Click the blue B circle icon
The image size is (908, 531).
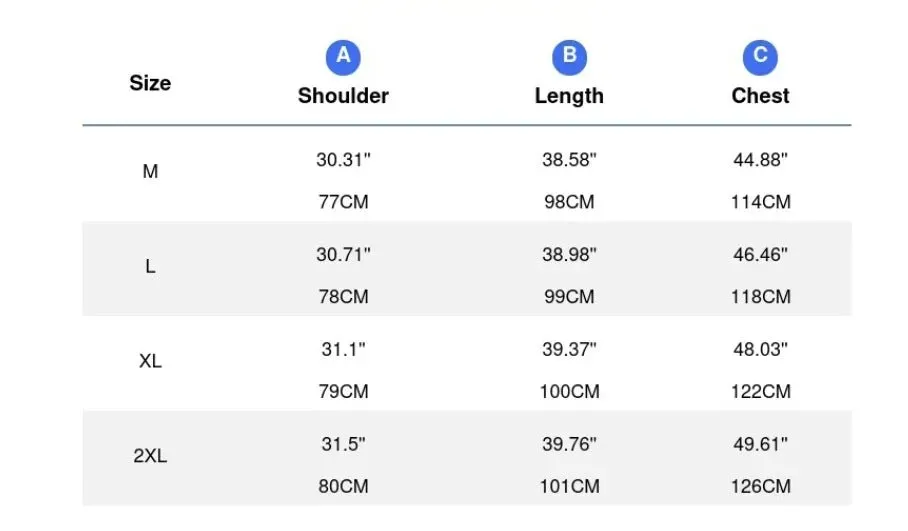coord(569,57)
